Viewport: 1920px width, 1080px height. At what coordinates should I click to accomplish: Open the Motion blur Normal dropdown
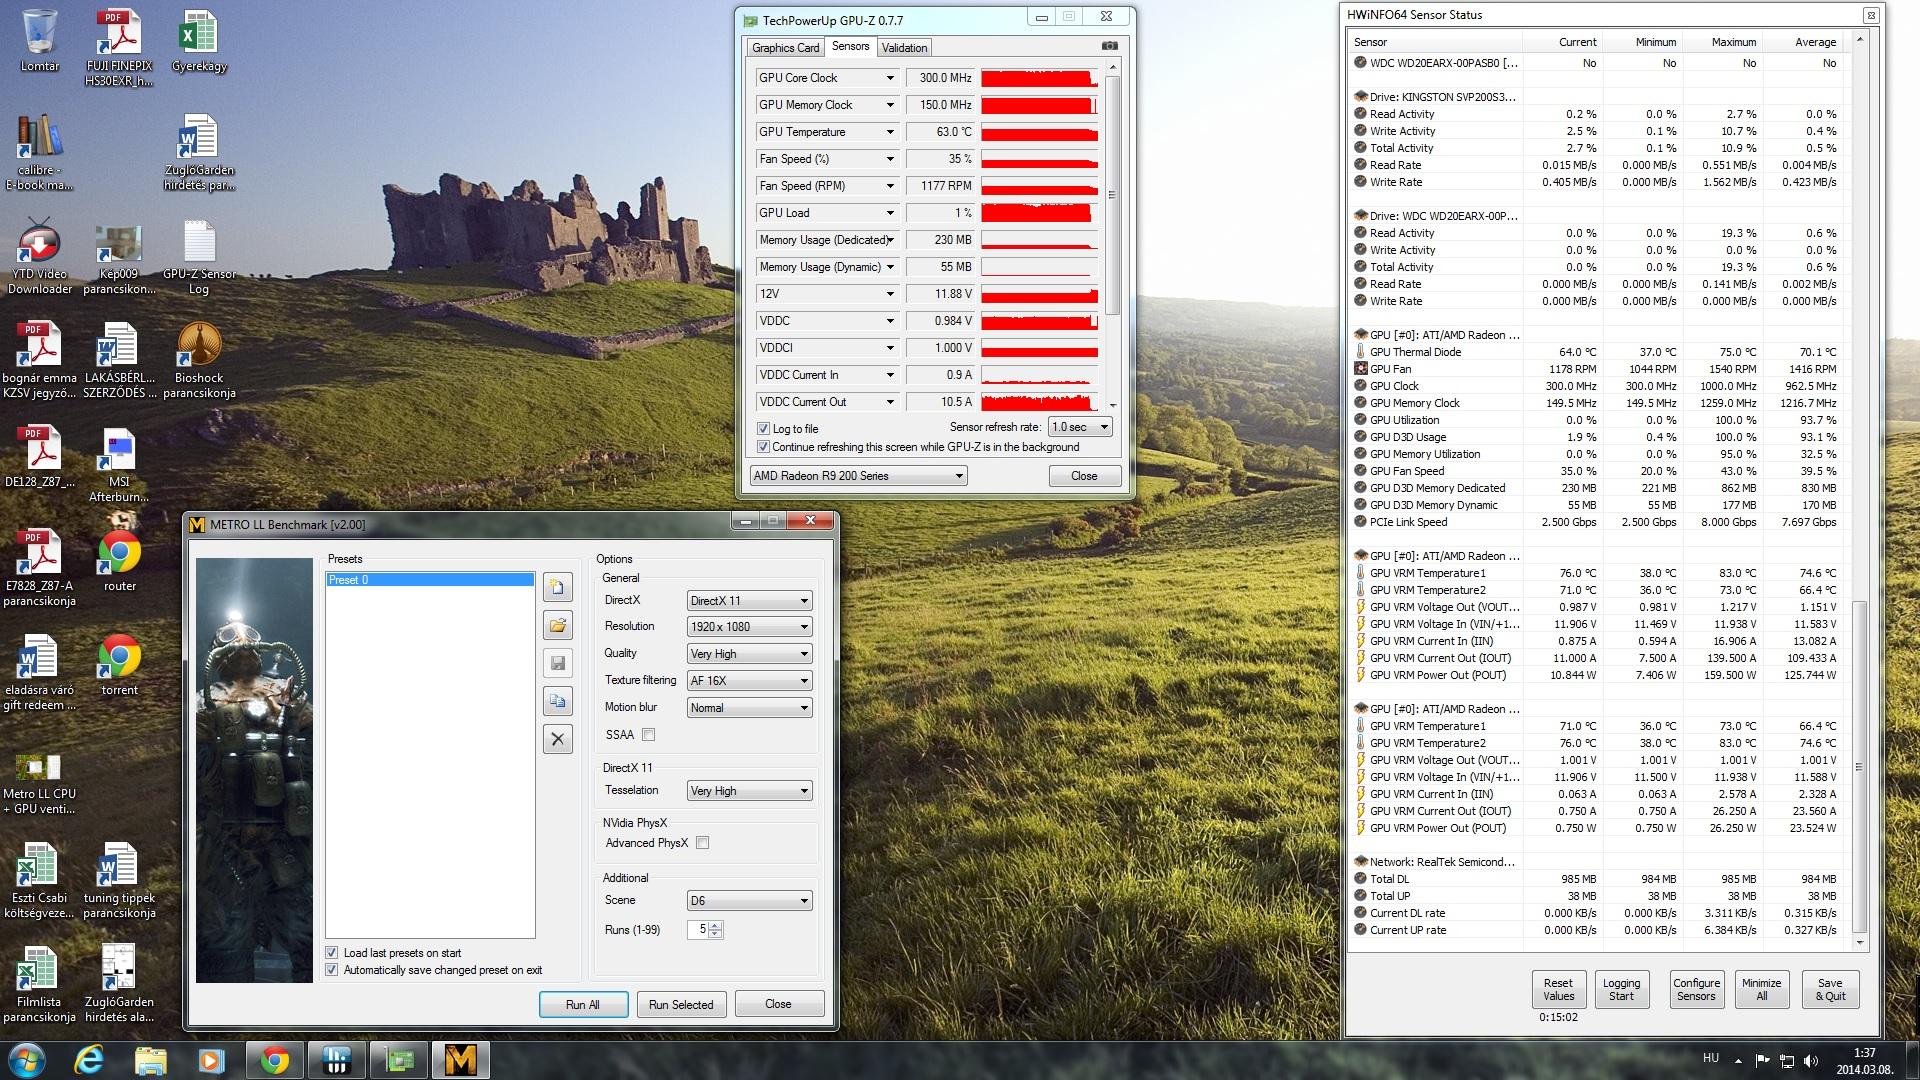pyautogui.click(x=749, y=708)
